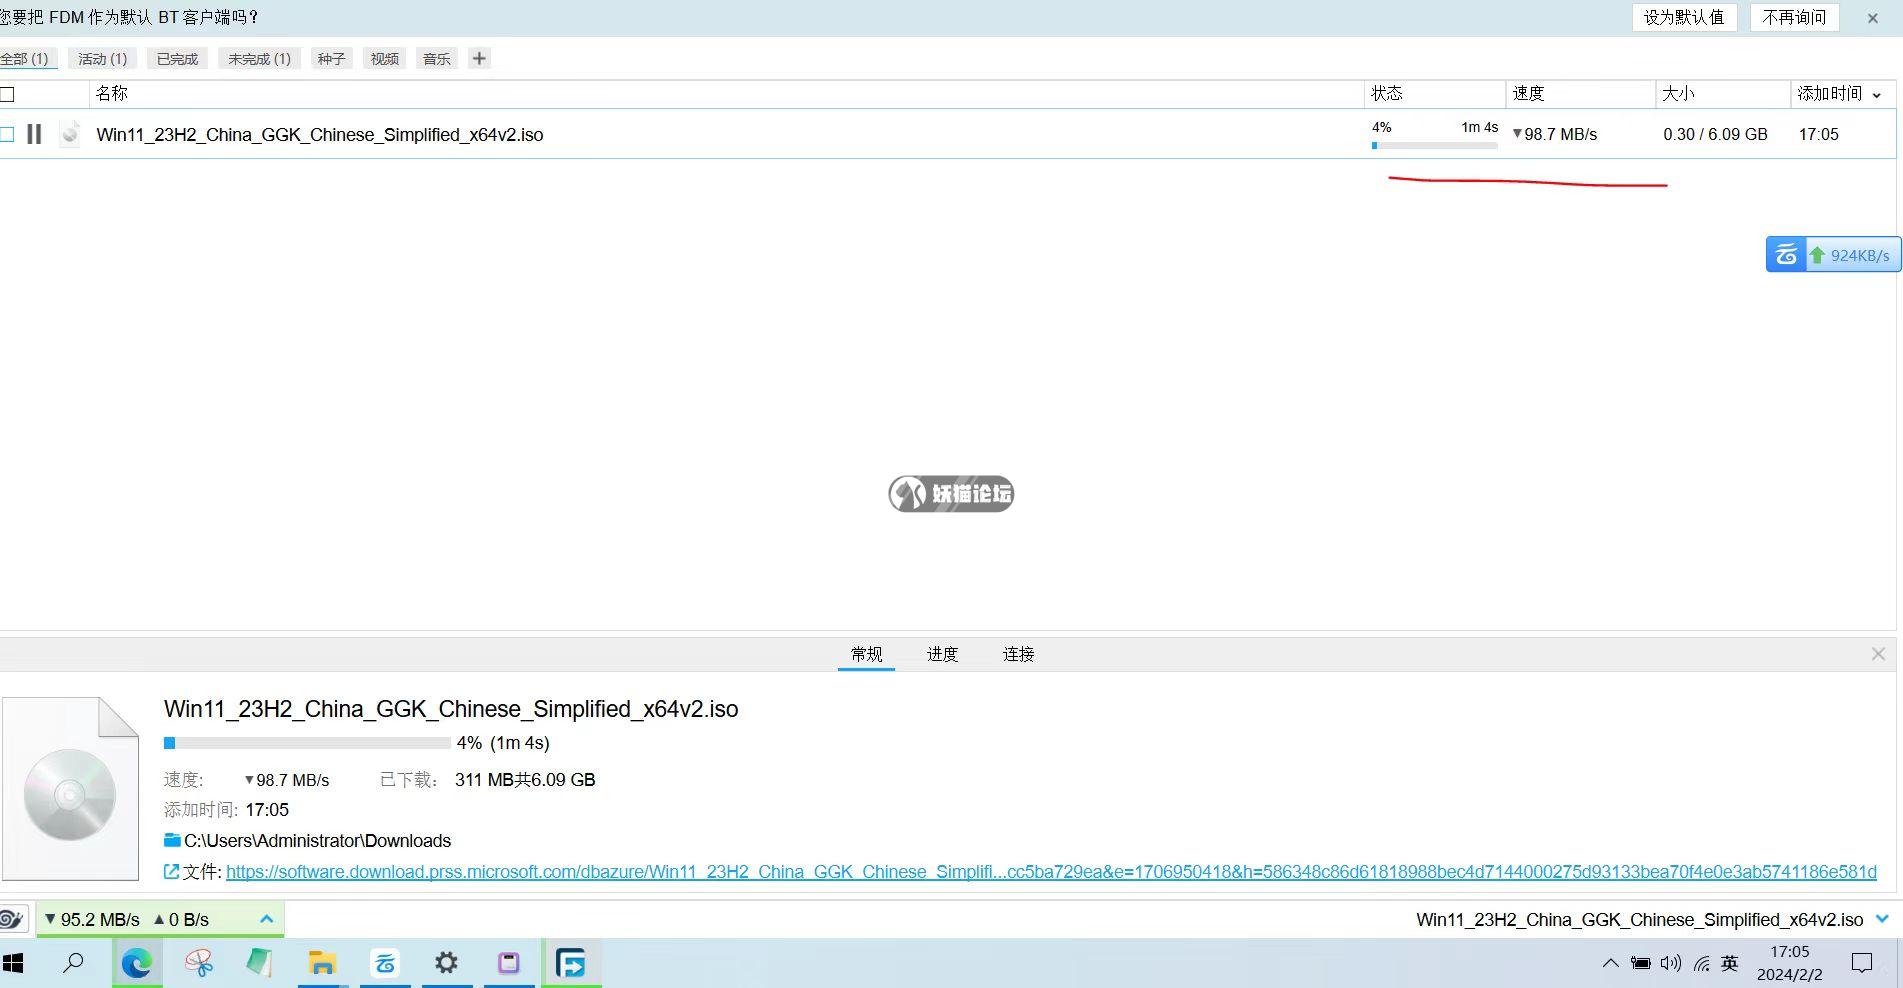Click the 98.7 MB/s speed cell
The width and height of the screenshot is (1903, 988).
(1555, 134)
